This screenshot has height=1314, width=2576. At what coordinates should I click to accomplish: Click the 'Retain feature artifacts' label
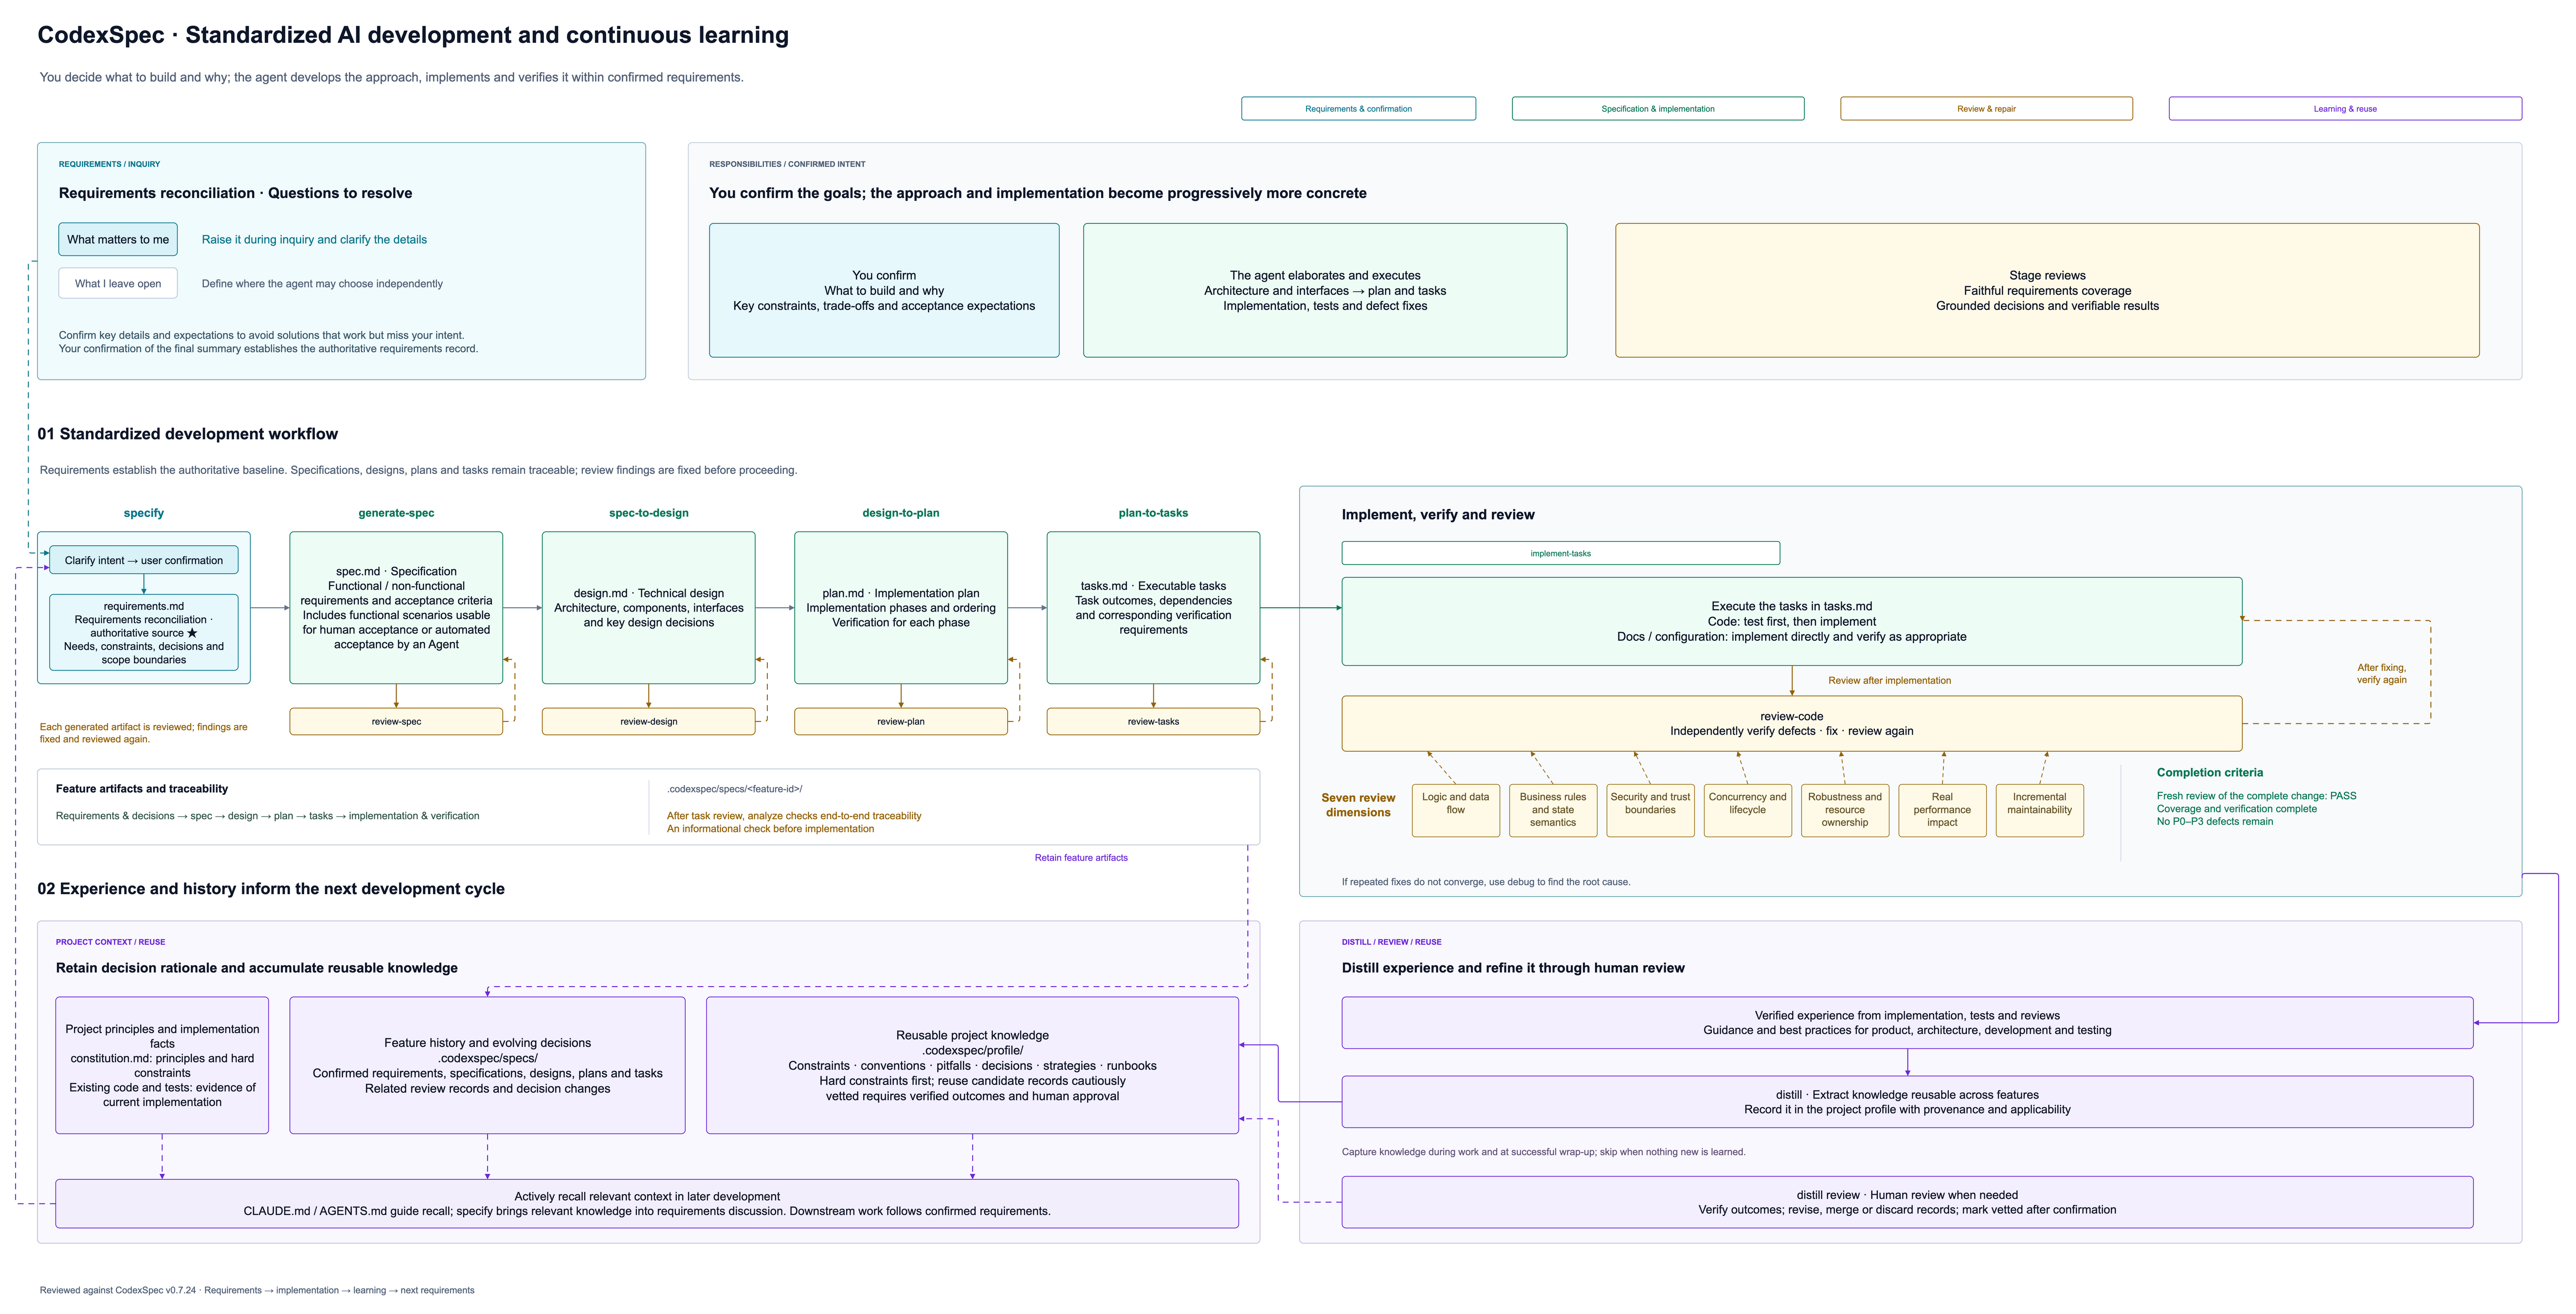(x=1081, y=857)
